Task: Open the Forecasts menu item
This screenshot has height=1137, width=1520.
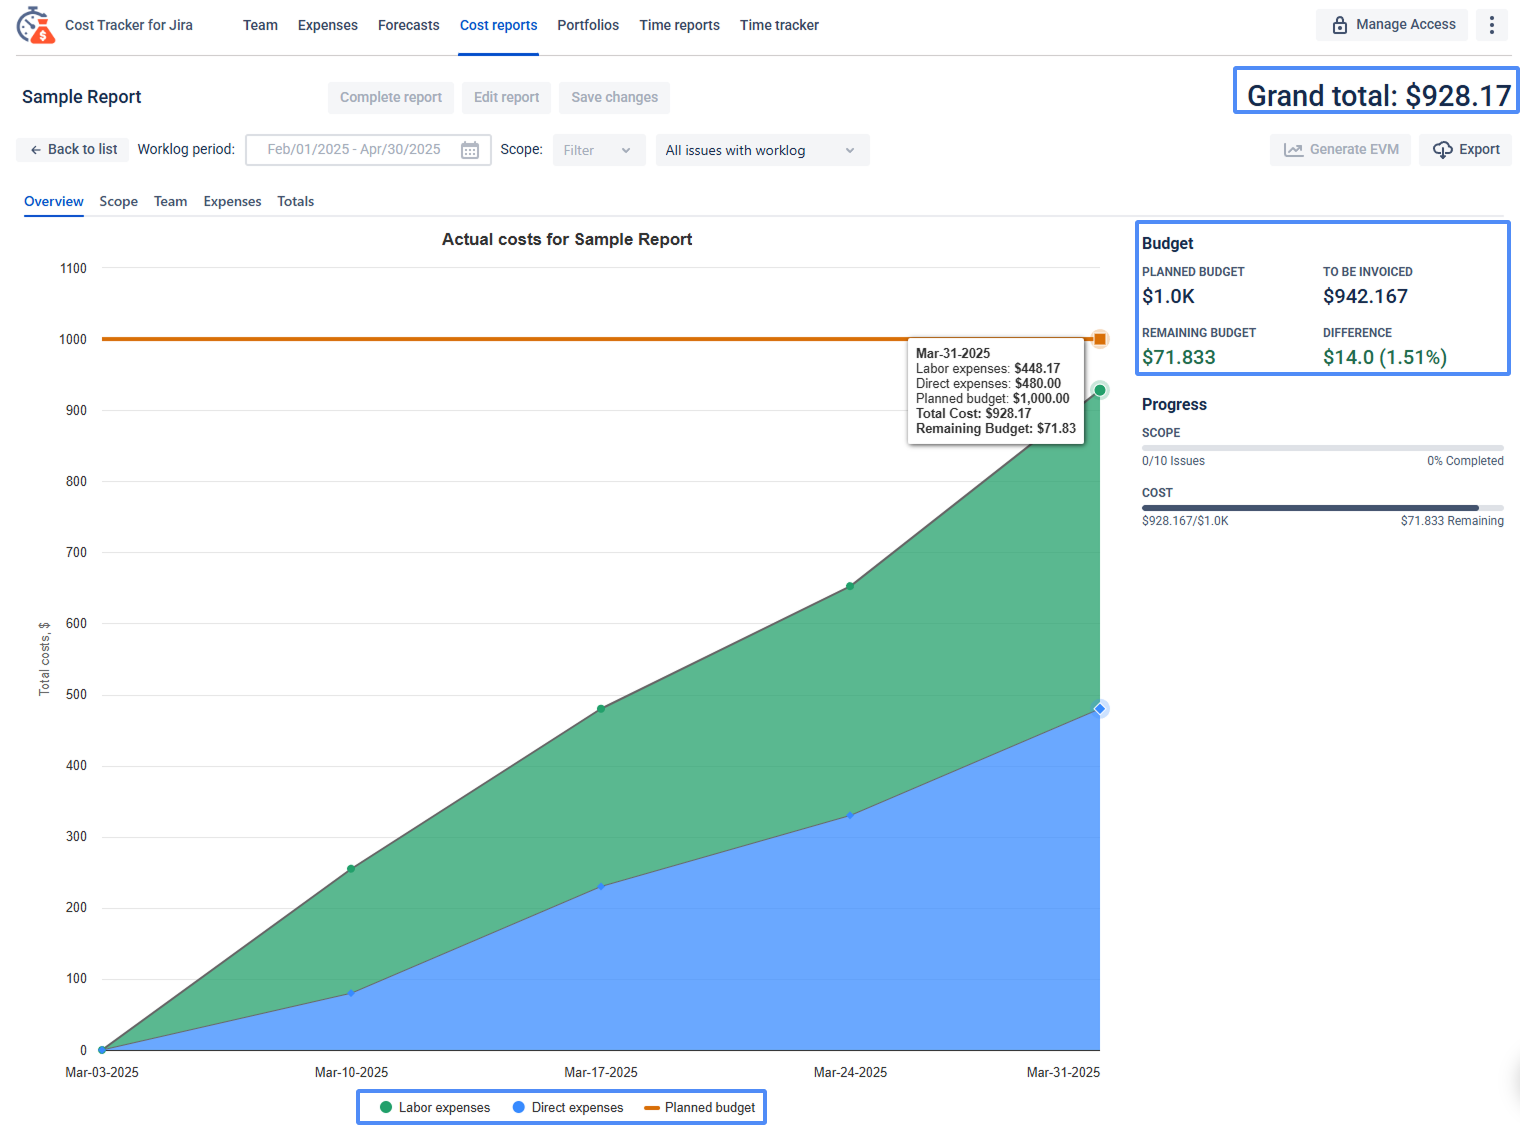Action: (x=408, y=25)
